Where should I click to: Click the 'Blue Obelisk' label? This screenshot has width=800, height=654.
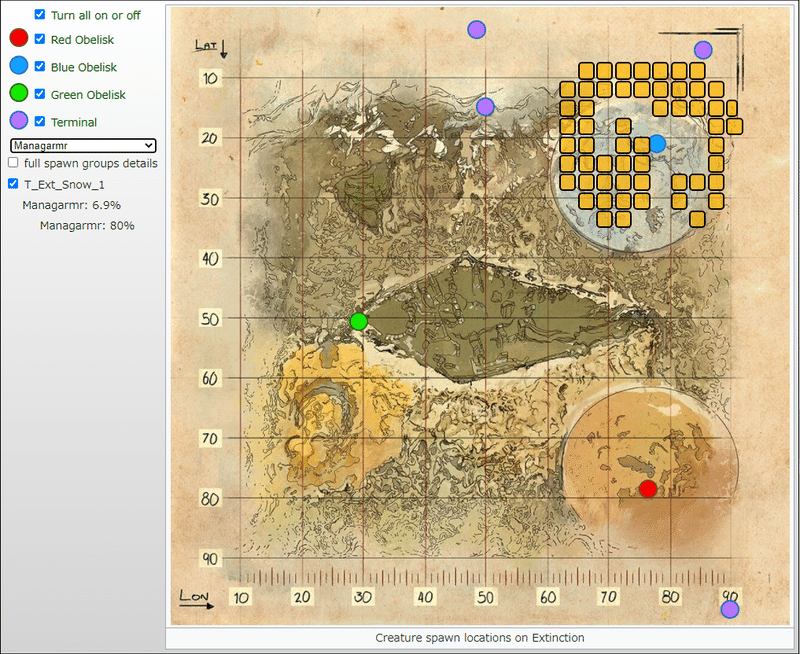coord(84,67)
